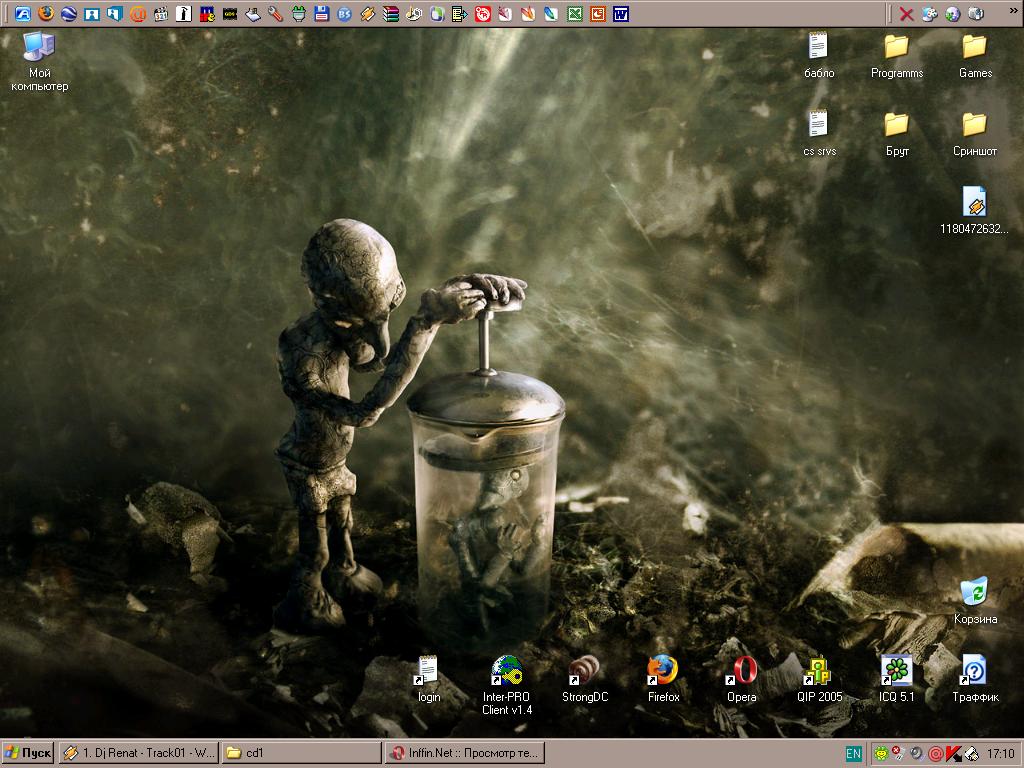The width and height of the screenshot is (1024, 768).
Task: Open the Брут folder
Action: (x=897, y=133)
